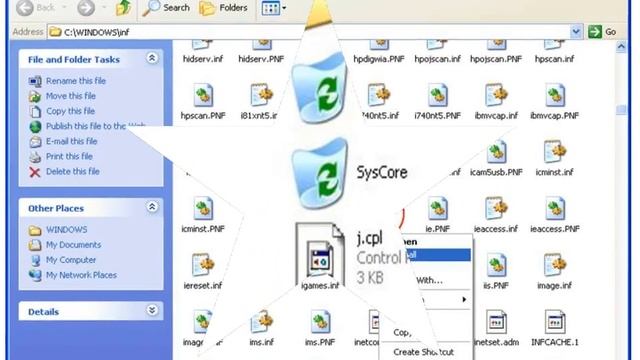Select the ibmvcap.inf file icon
Screen dimensions: 640x360
[x=496, y=96]
